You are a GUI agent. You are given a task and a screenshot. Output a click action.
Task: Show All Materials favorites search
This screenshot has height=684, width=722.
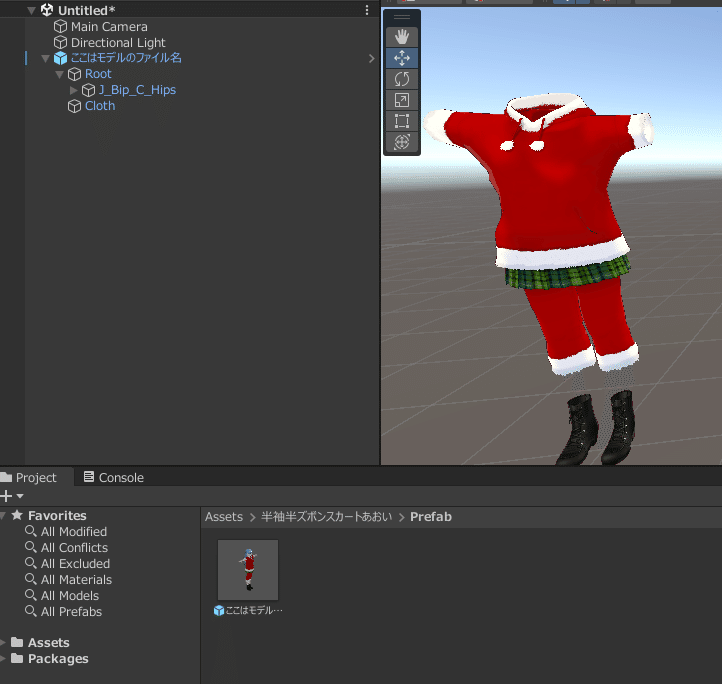click(x=76, y=579)
